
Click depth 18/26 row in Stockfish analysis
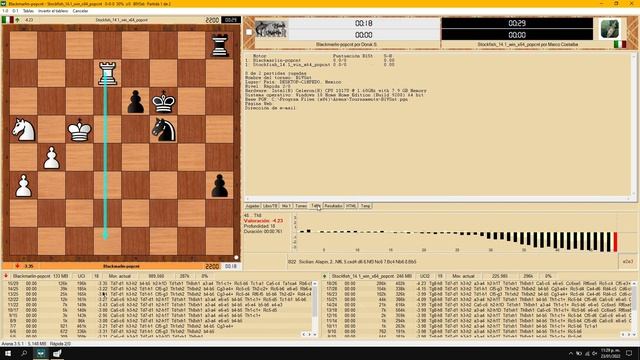[x=478, y=283]
